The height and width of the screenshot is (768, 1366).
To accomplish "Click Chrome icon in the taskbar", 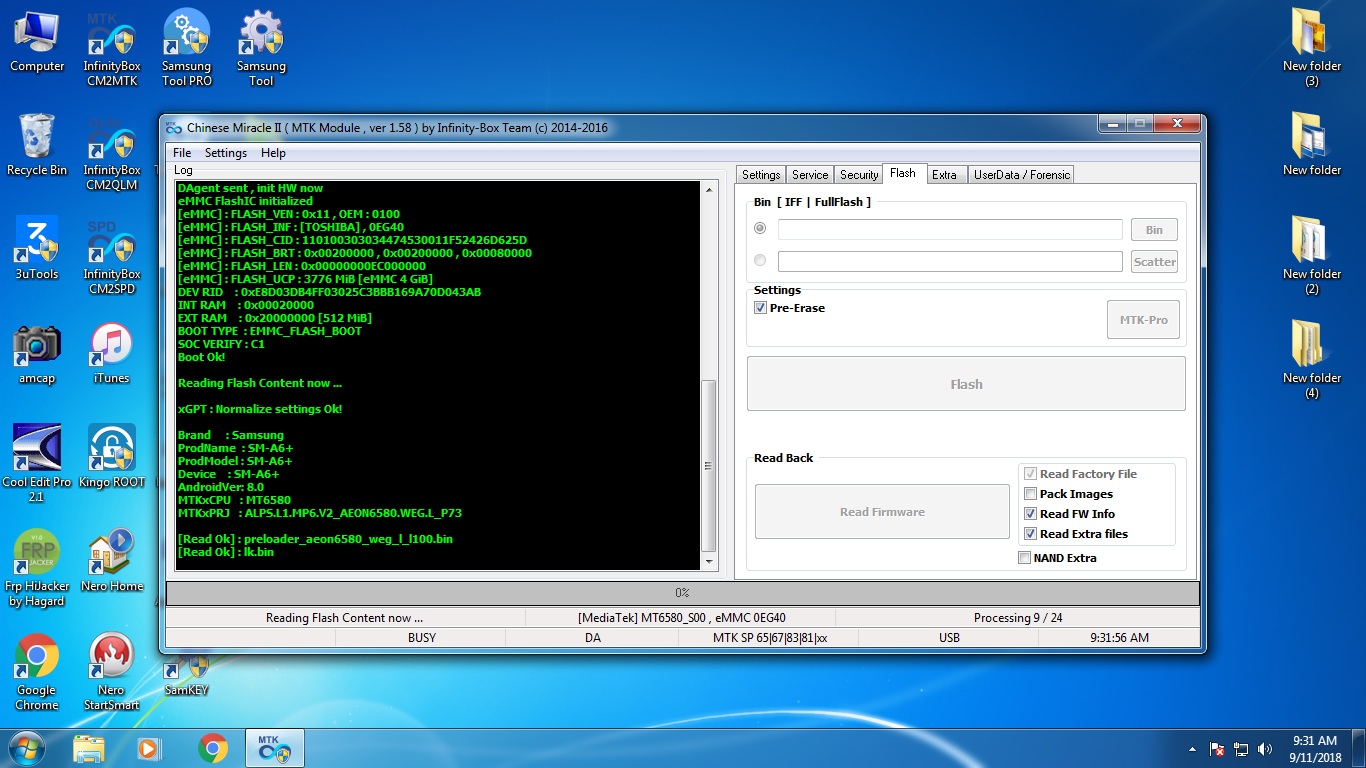I will coord(212,748).
